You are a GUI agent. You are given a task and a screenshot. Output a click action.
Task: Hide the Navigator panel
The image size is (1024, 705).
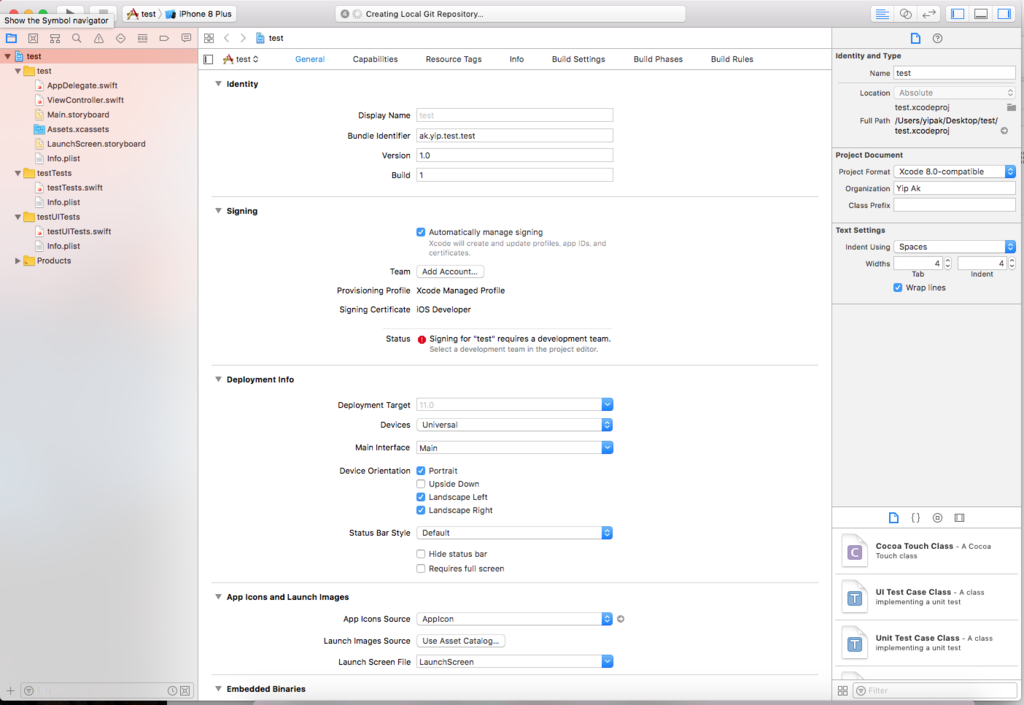pyautogui.click(x=958, y=14)
